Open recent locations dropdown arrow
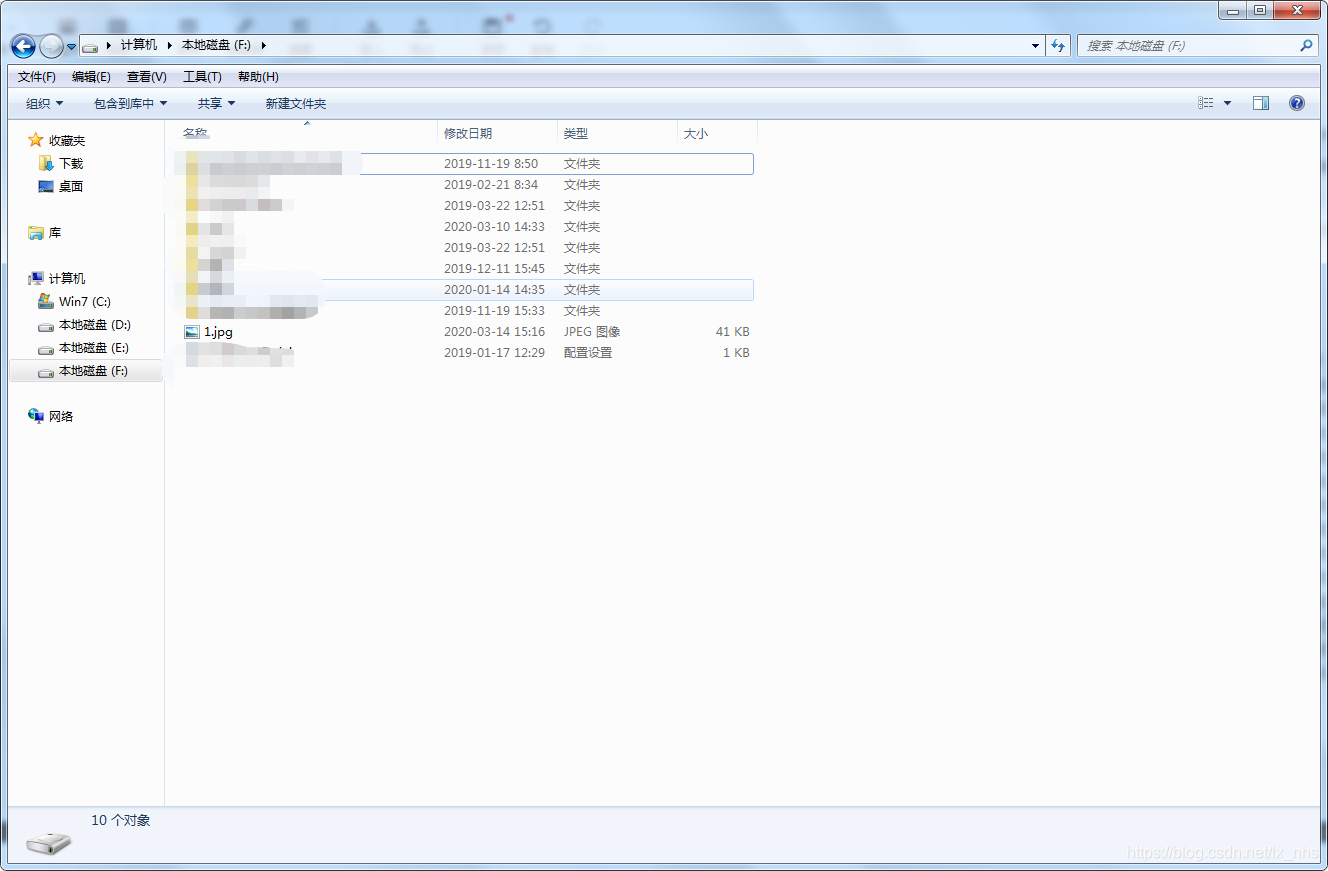The width and height of the screenshot is (1328, 871). click(71, 47)
